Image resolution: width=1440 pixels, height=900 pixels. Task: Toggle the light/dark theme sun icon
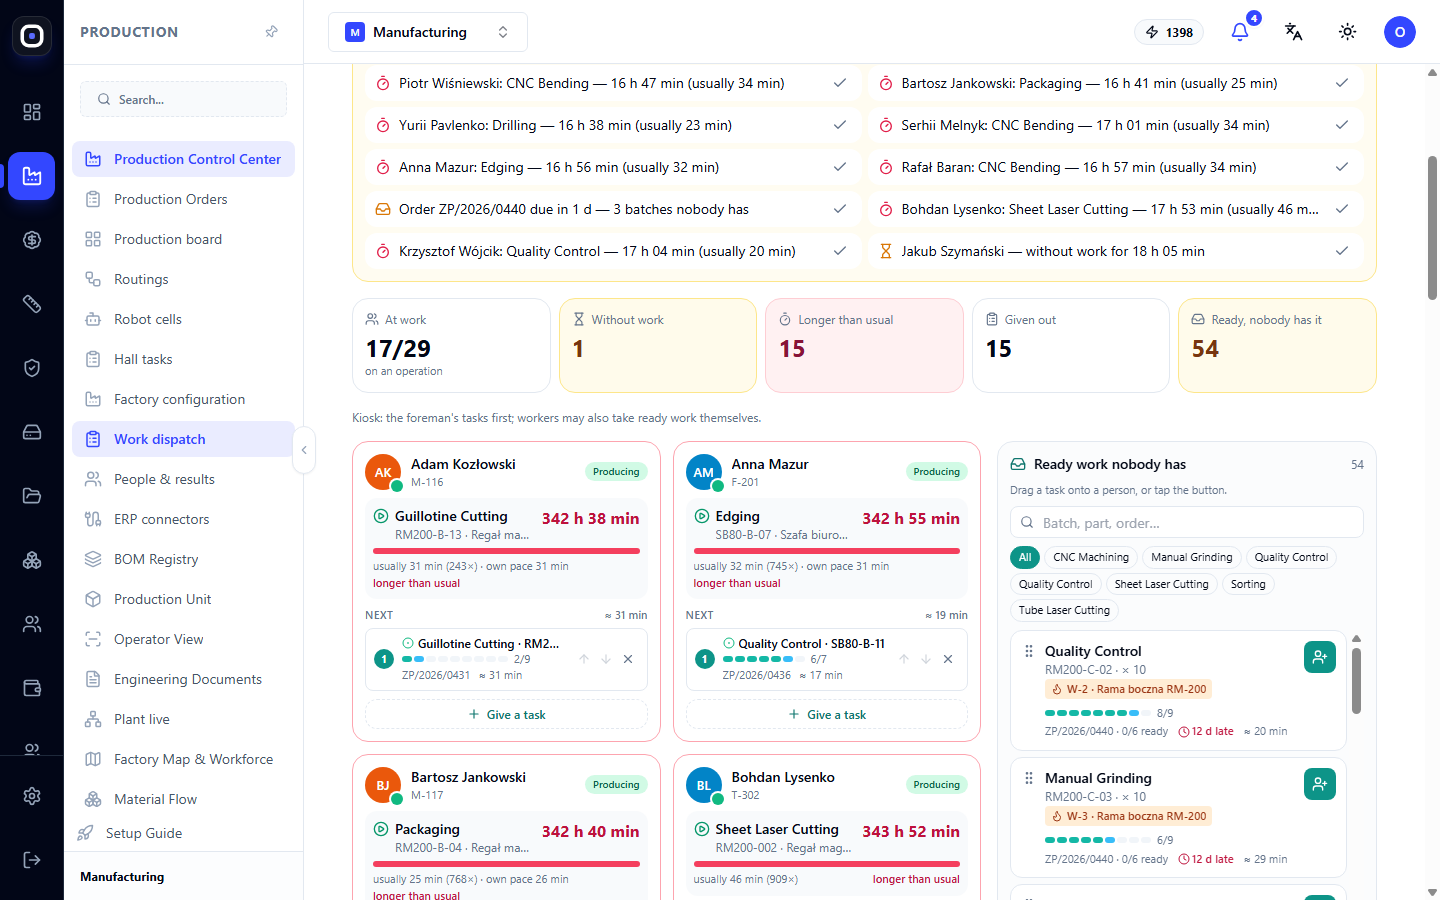[1348, 32]
